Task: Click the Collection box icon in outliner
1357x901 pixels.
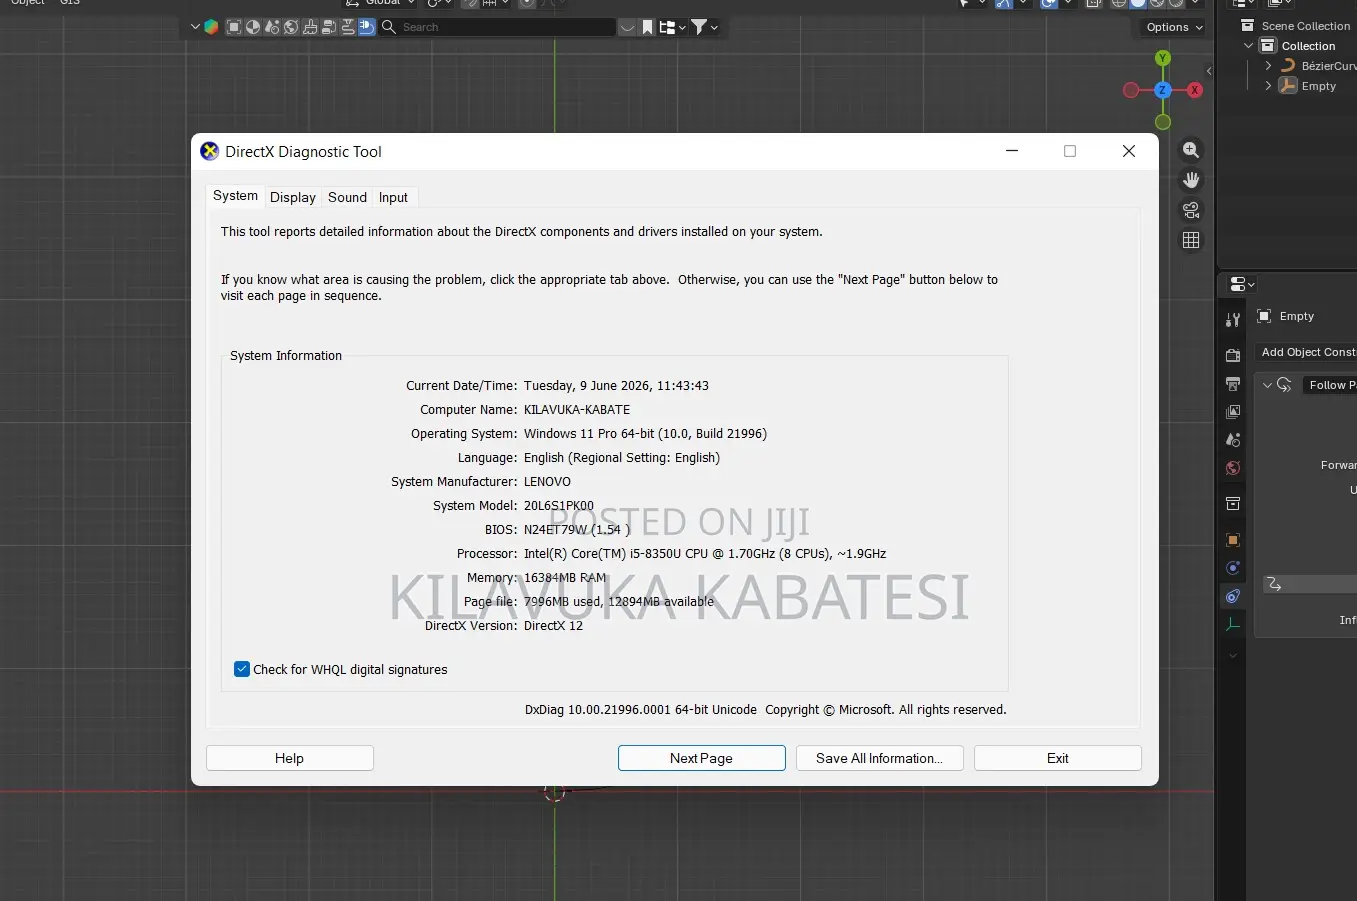Action: click(1268, 46)
